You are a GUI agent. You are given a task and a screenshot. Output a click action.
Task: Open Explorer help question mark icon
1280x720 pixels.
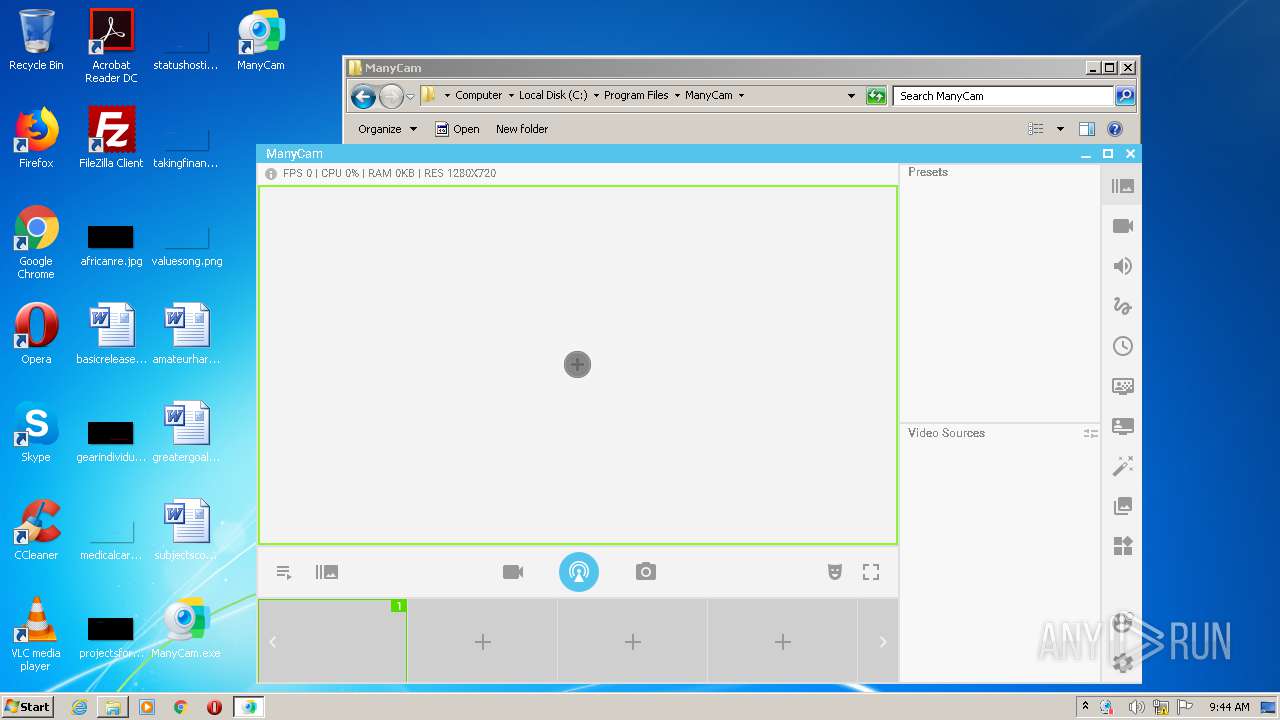[1115, 129]
